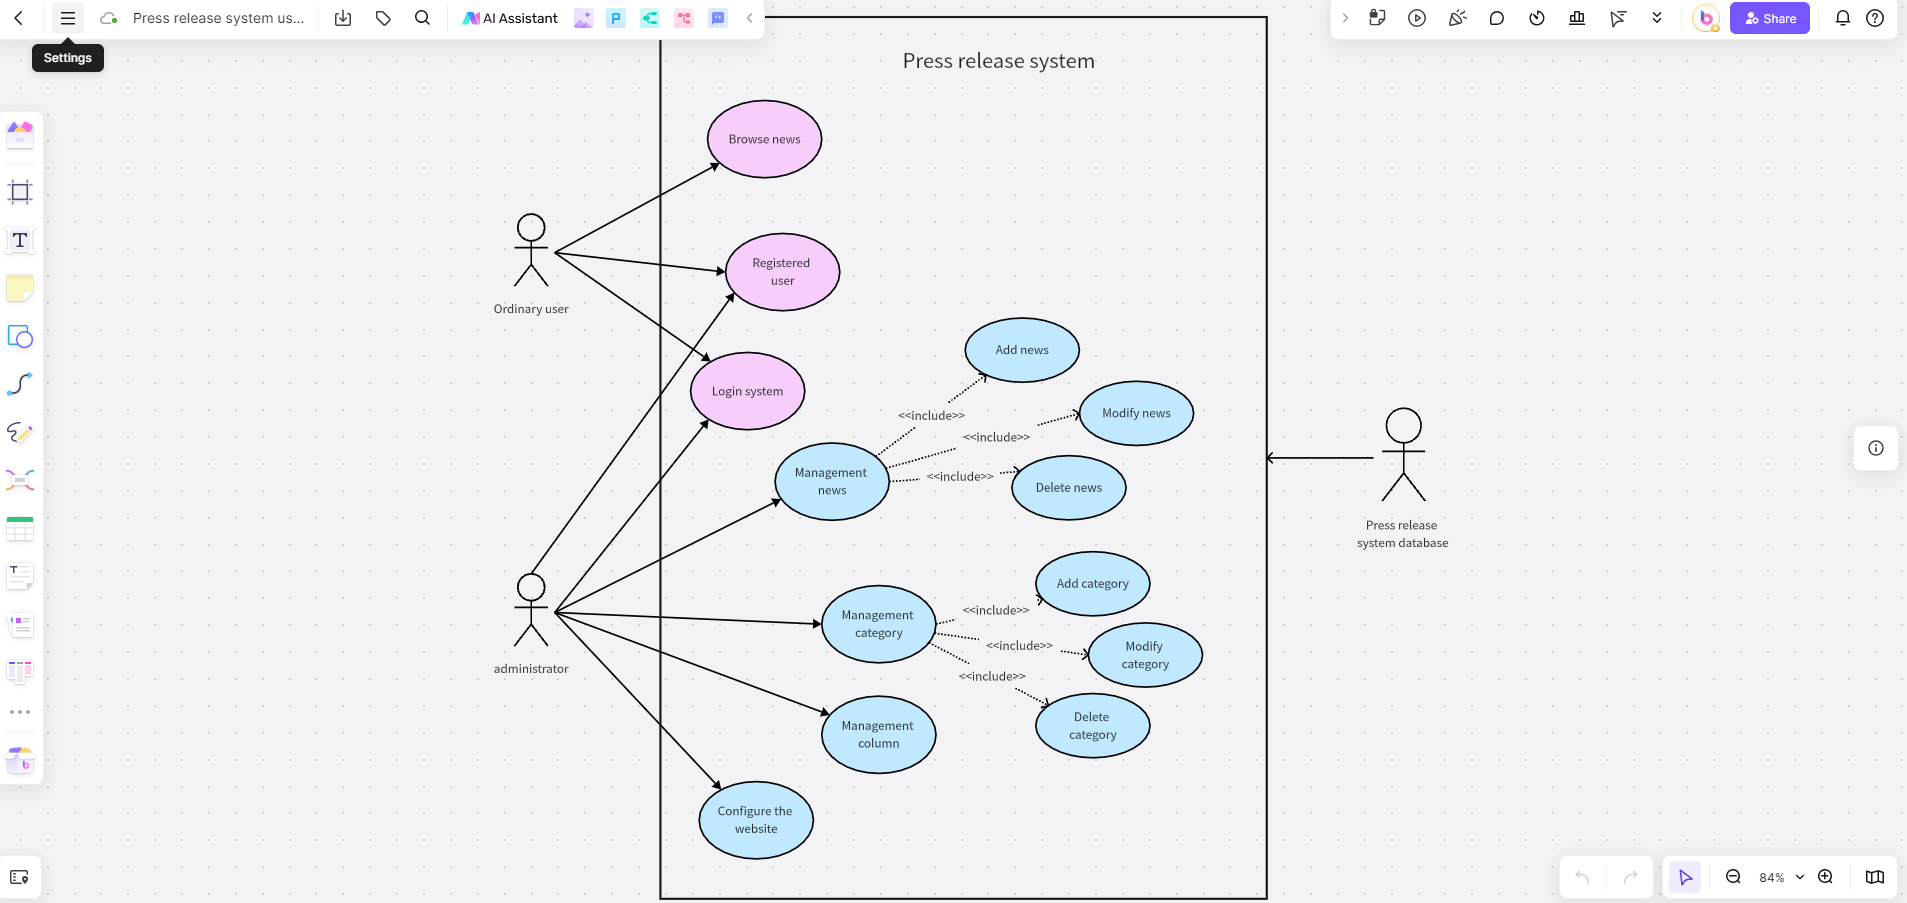The height and width of the screenshot is (903, 1907).
Task: Select the Table tool
Action: point(20,528)
